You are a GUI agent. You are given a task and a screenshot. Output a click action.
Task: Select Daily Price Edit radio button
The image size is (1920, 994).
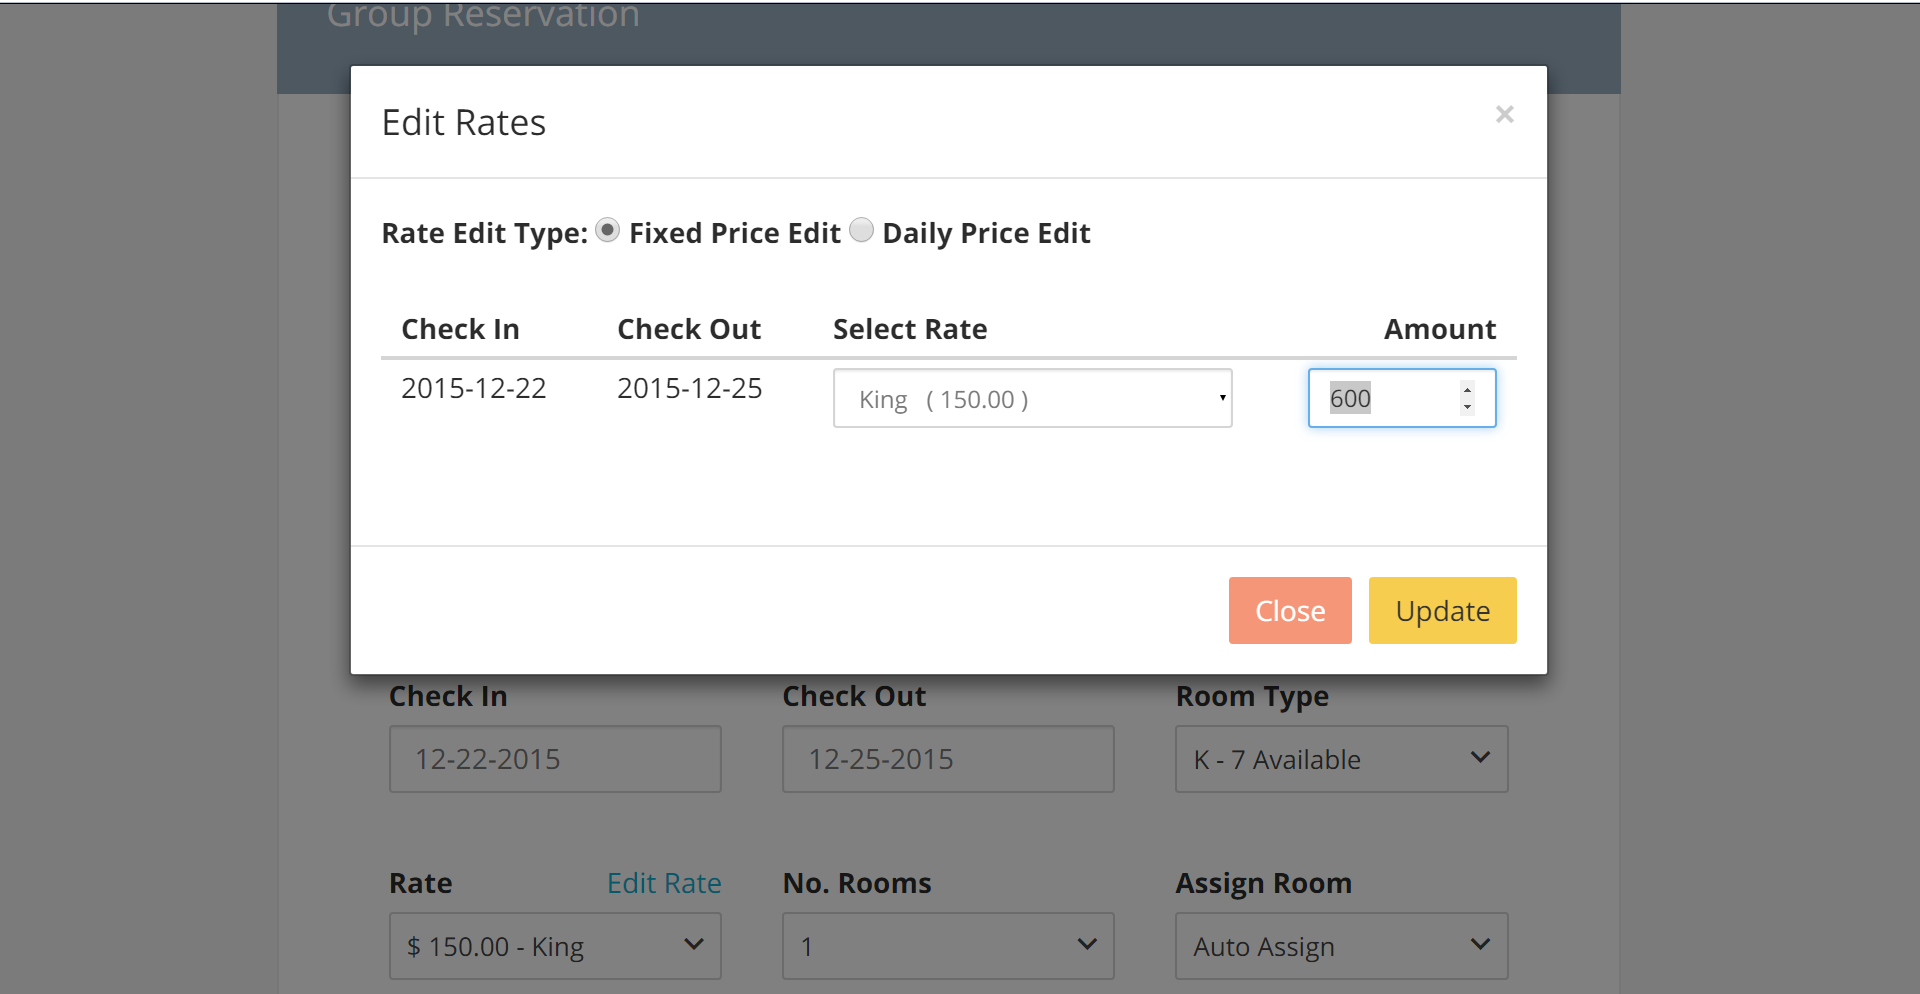coord(861,230)
